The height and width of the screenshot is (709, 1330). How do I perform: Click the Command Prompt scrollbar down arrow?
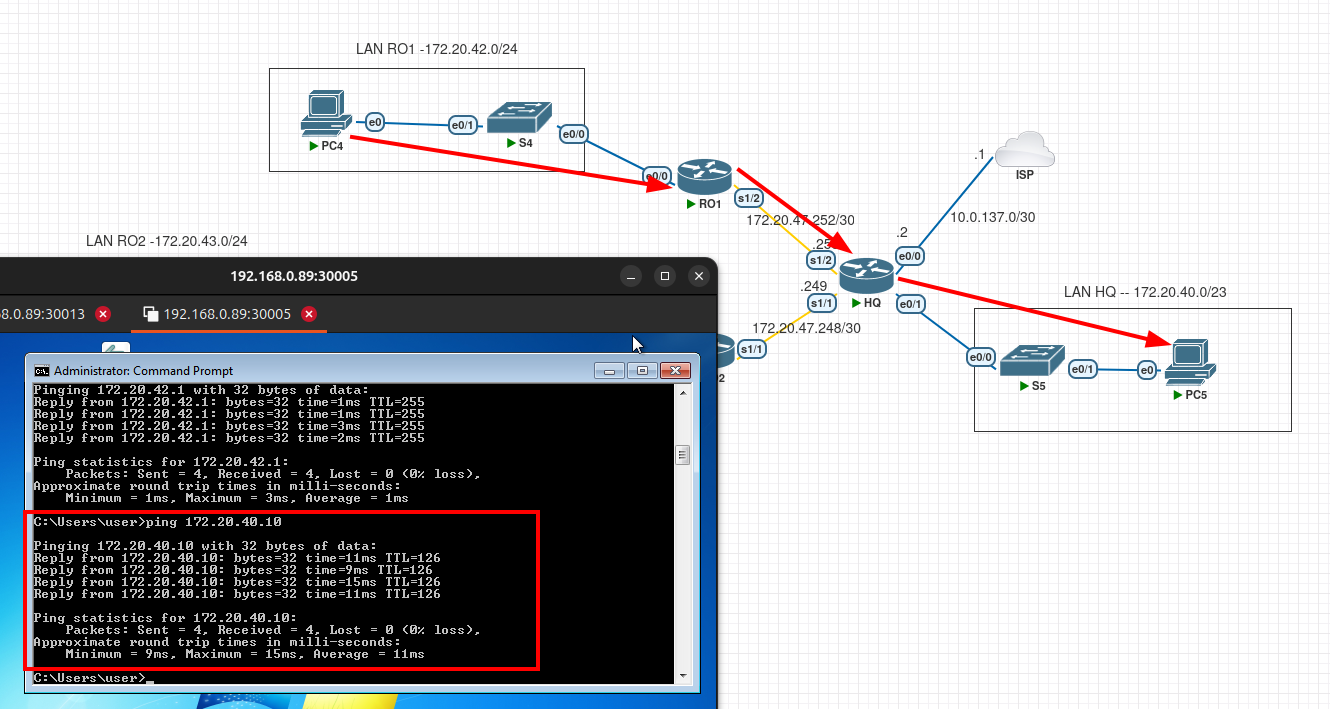coord(683,675)
